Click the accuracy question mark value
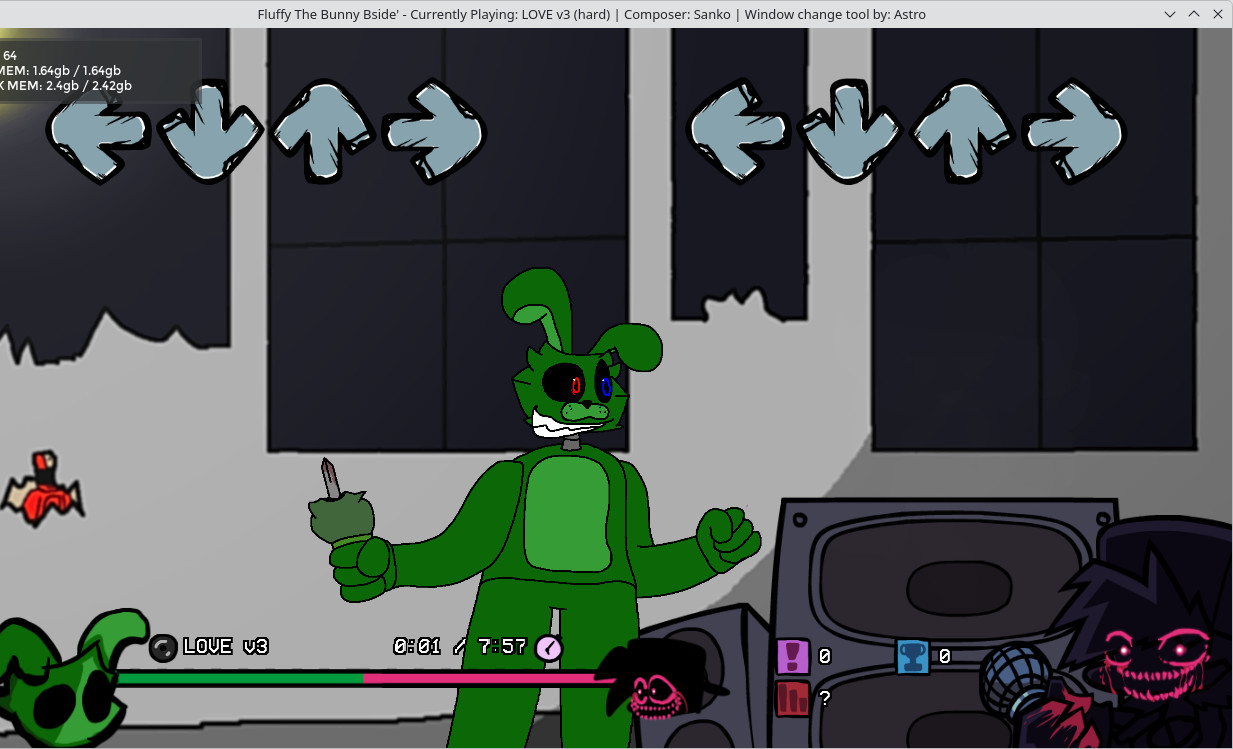 824,699
